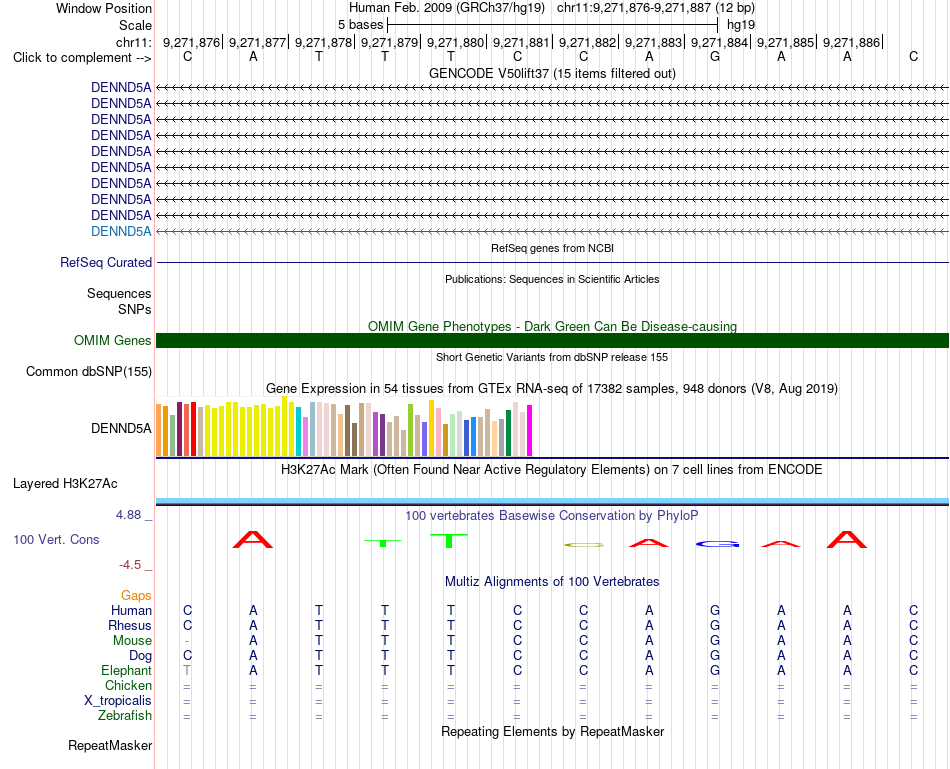Click the blue G in PhyloP logo

click(x=717, y=544)
